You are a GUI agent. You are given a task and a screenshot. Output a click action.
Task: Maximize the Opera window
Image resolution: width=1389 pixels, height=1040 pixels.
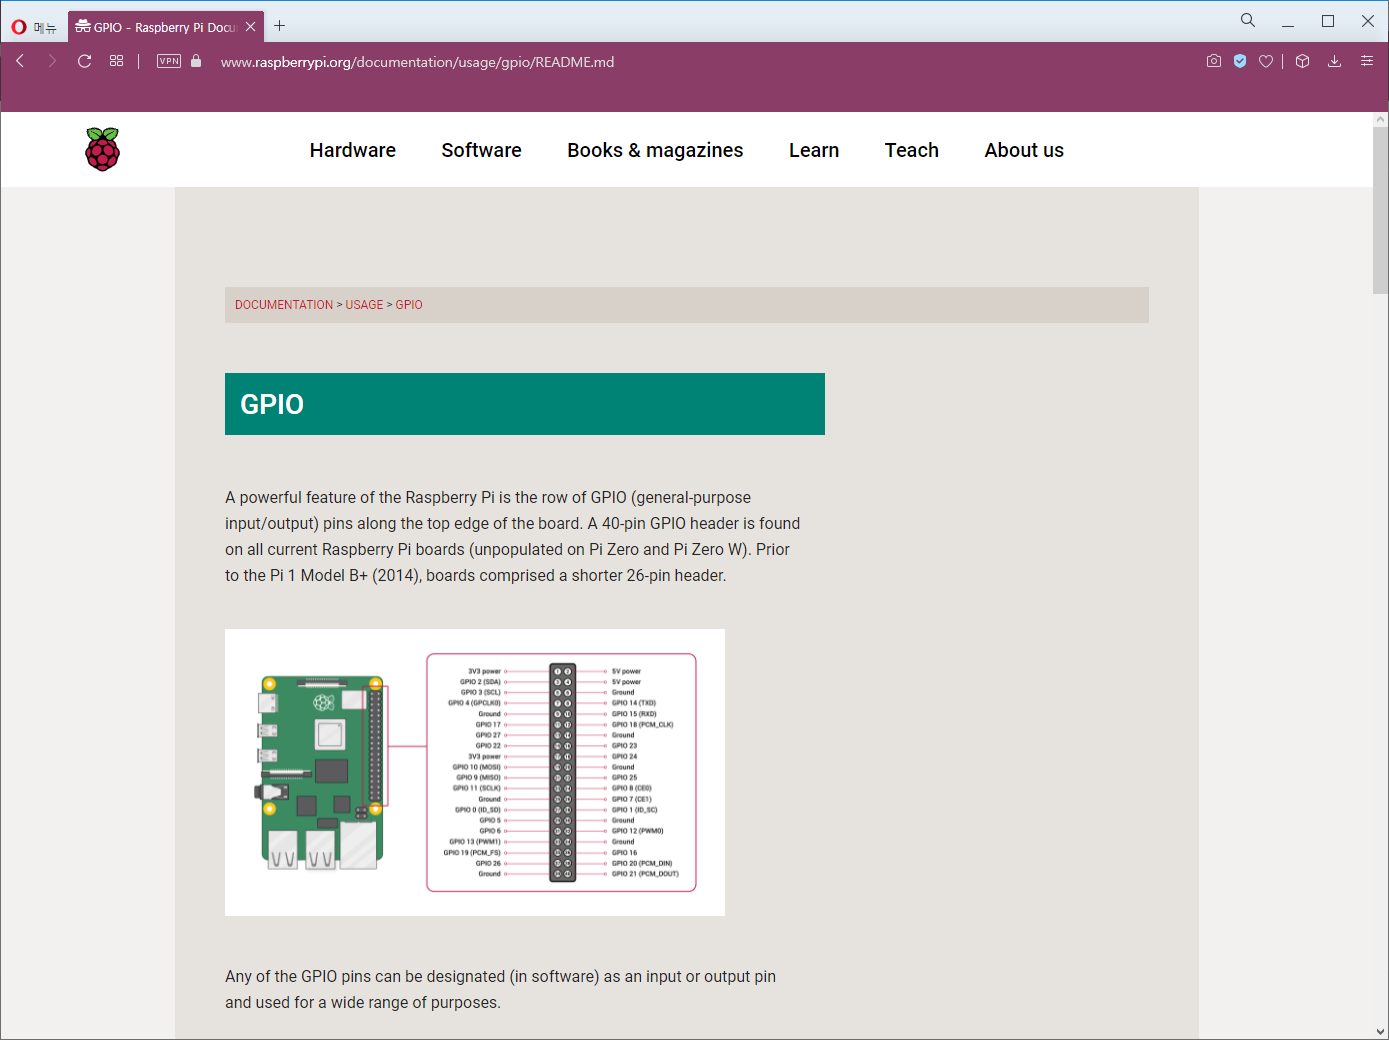(x=1328, y=21)
